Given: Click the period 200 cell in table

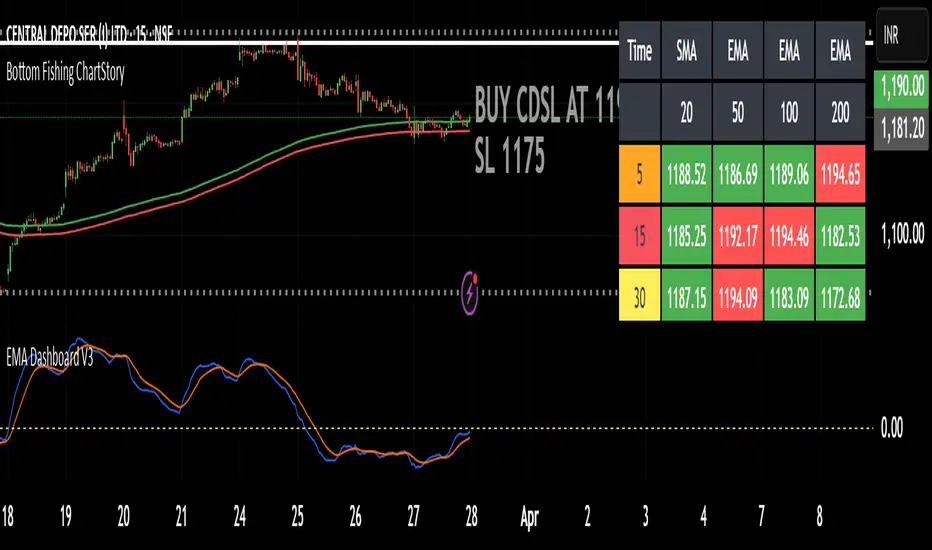Looking at the screenshot, I should pyautogui.click(x=840, y=112).
